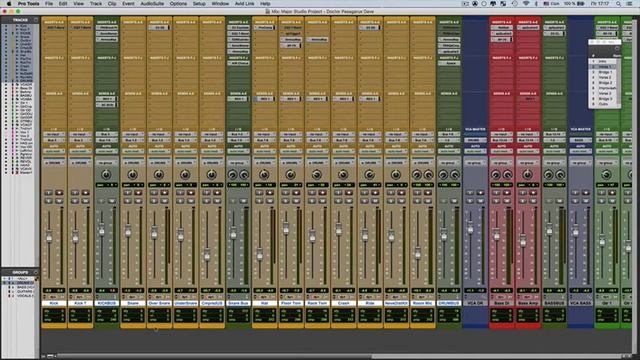Image resolution: width=640 pixels, height=360 pixels.
Task: Click the right pan knob on Room Mic
Action: 428,175
